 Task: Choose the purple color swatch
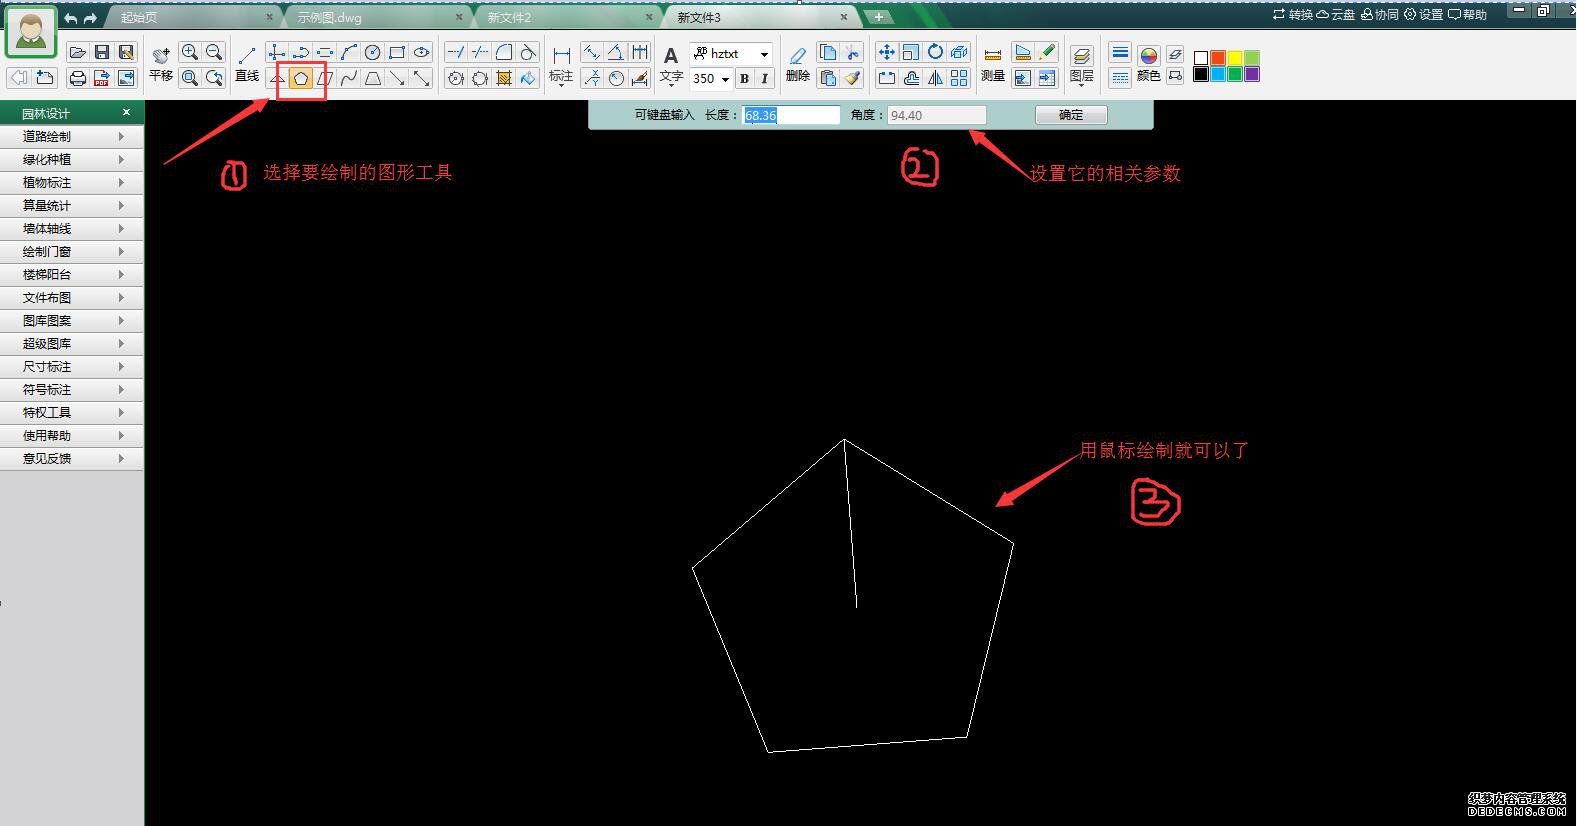[x=1252, y=74]
